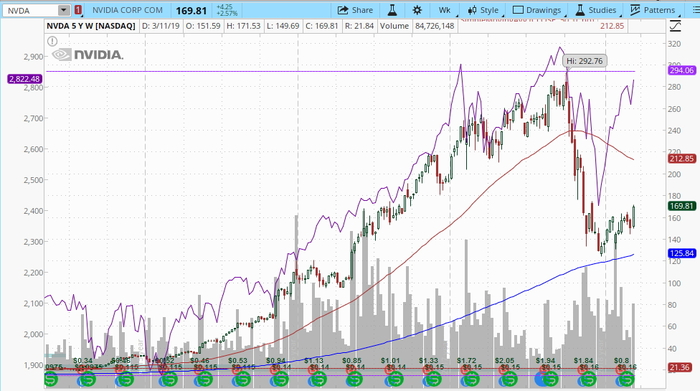Click the 'D: 3/11/19' date readout

point(161,26)
